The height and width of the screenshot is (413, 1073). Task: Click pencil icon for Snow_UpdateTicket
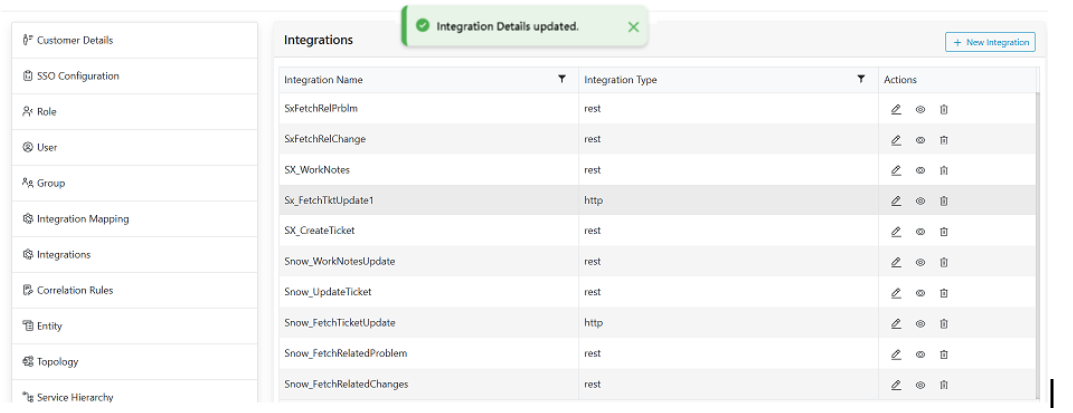(896, 293)
